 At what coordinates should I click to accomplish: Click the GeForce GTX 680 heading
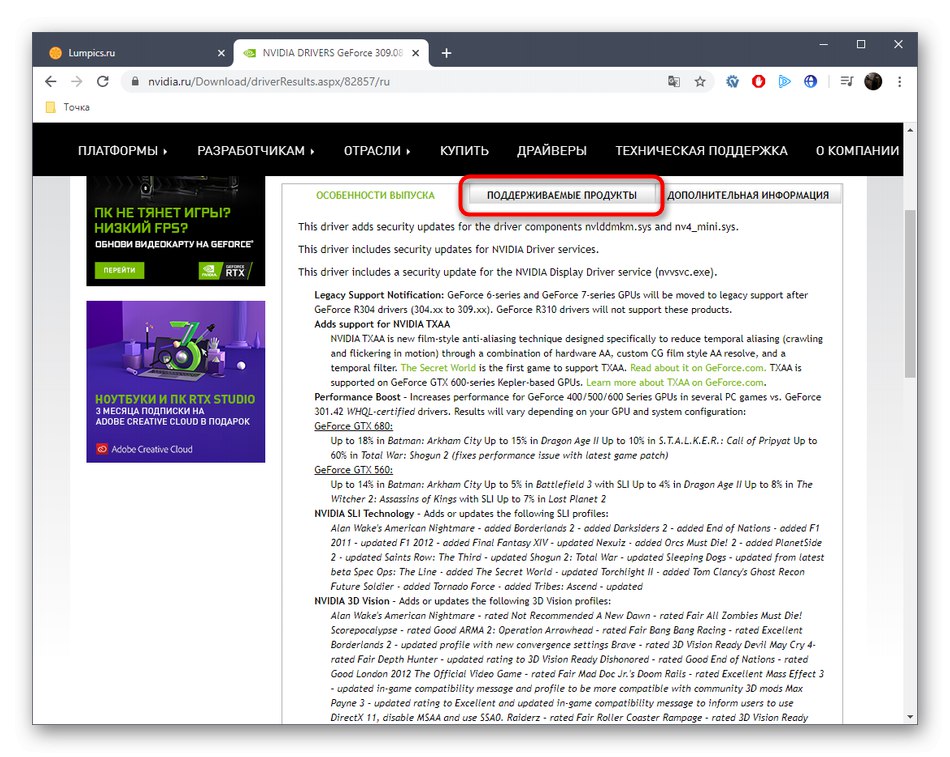pyautogui.click(x=353, y=426)
